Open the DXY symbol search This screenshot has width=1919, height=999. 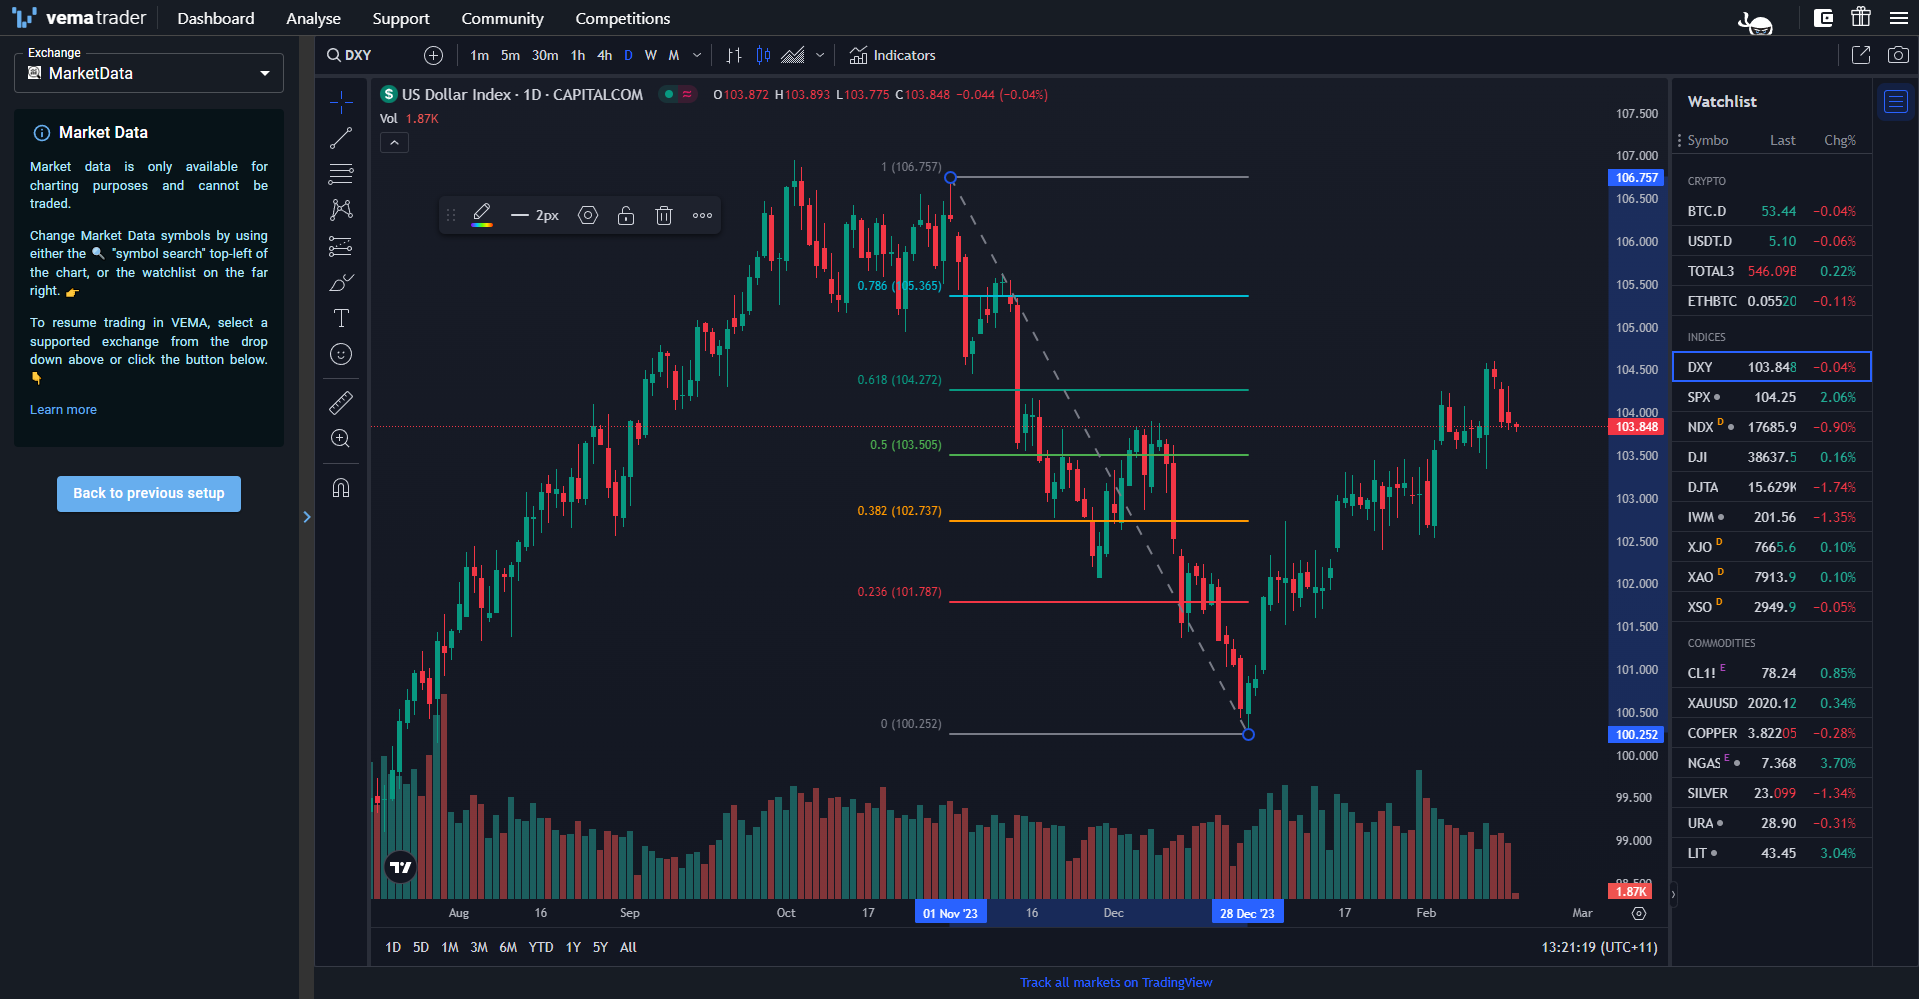click(350, 55)
